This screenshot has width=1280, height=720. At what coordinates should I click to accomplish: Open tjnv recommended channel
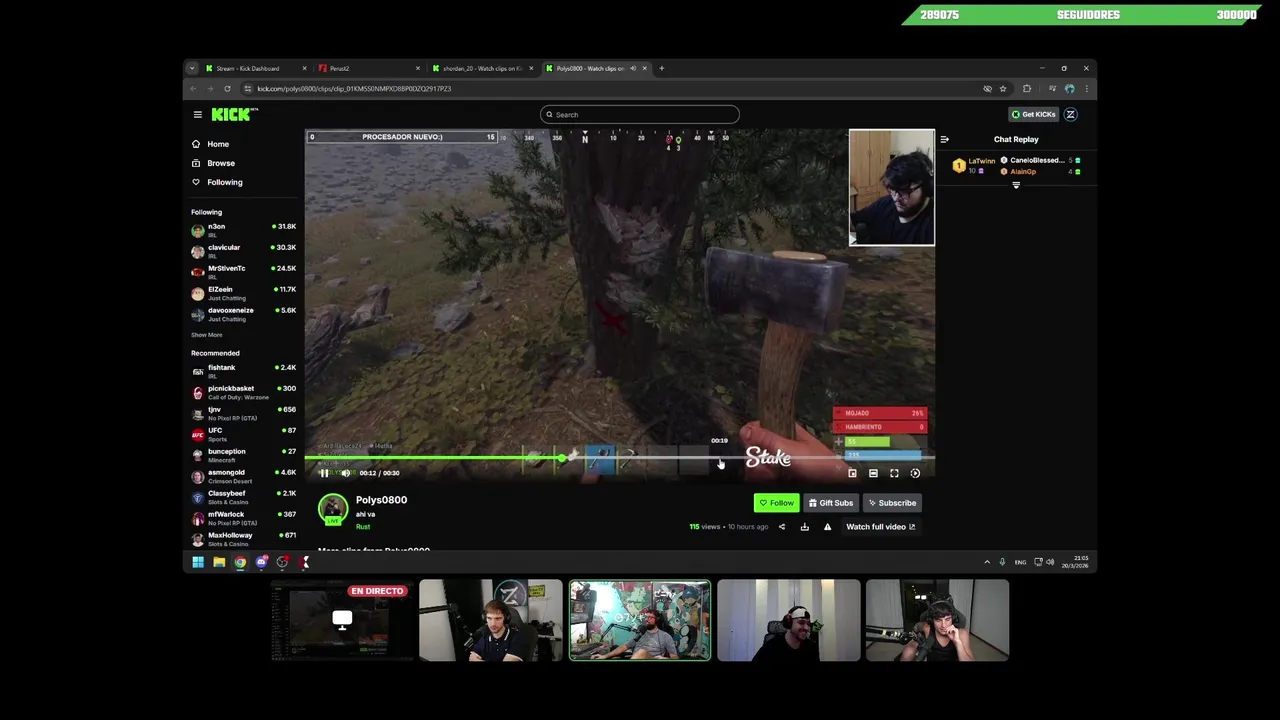(243, 413)
